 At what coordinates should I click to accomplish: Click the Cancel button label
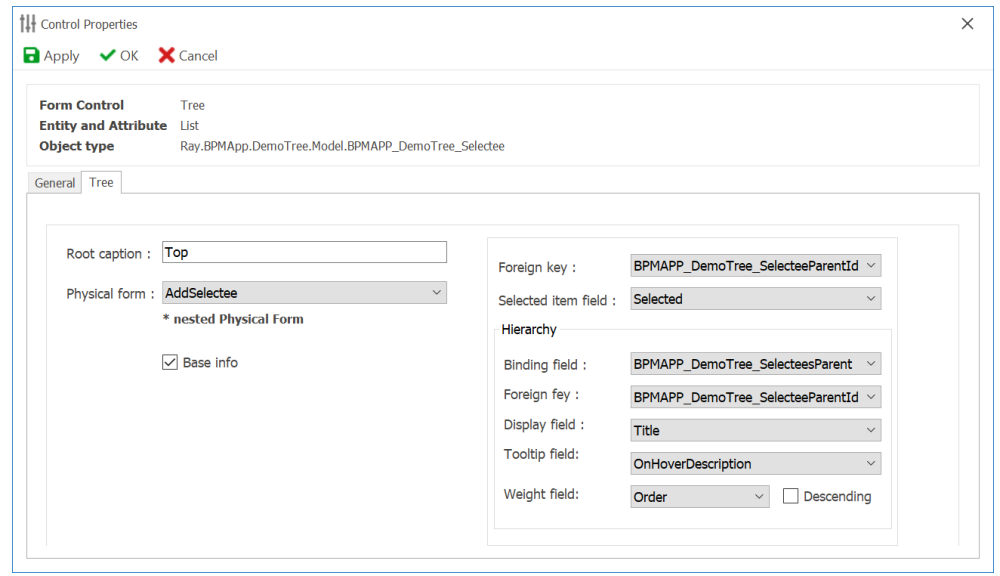[198, 56]
